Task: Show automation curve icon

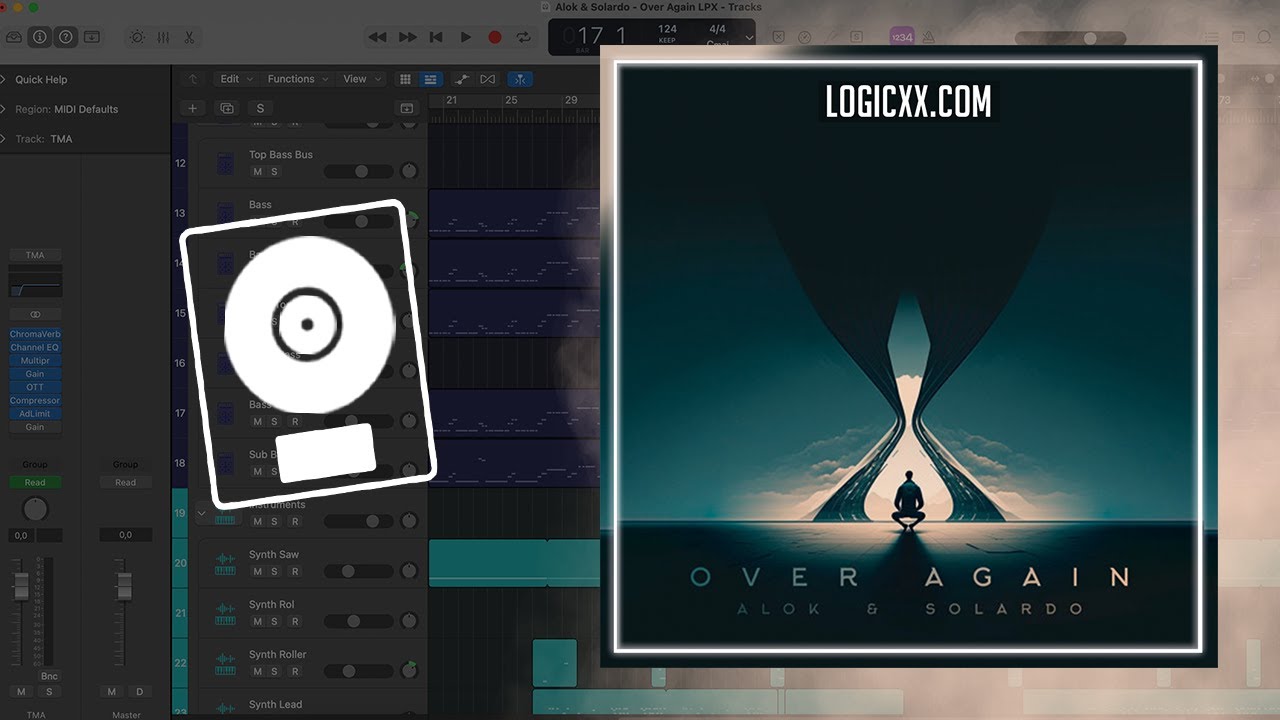Action: point(461,79)
